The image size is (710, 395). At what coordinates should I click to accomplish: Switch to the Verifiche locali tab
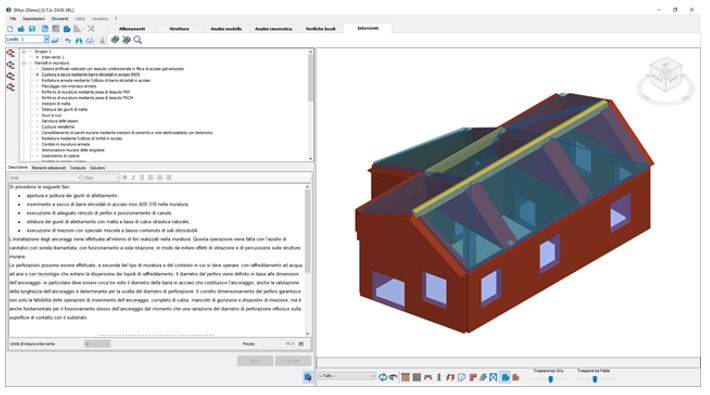(x=321, y=29)
